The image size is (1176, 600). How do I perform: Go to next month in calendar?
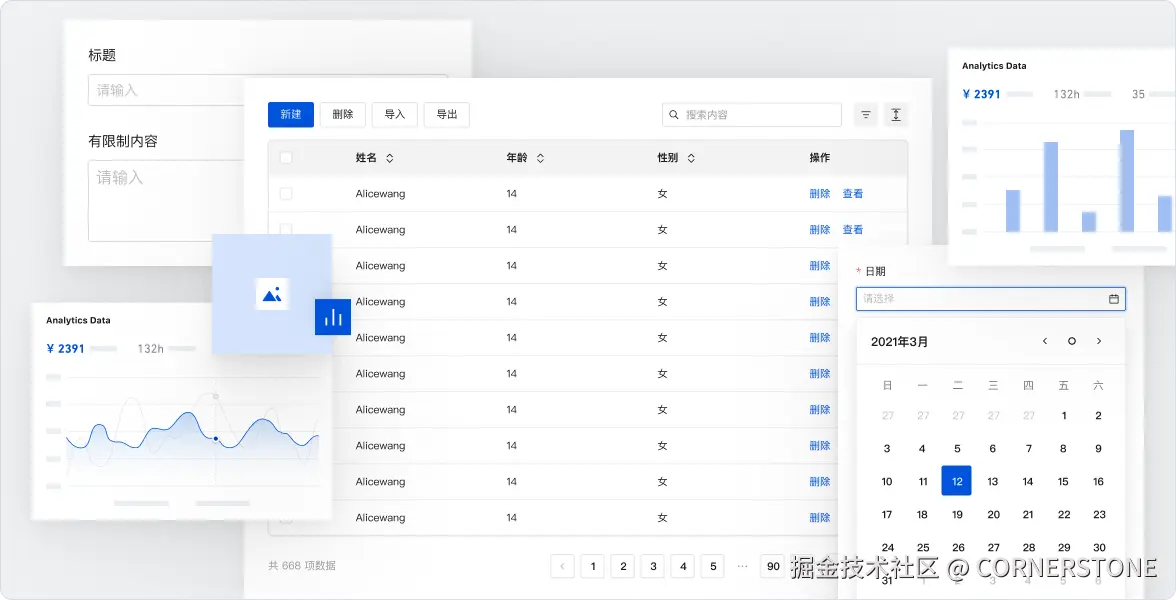pyautogui.click(x=1099, y=341)
